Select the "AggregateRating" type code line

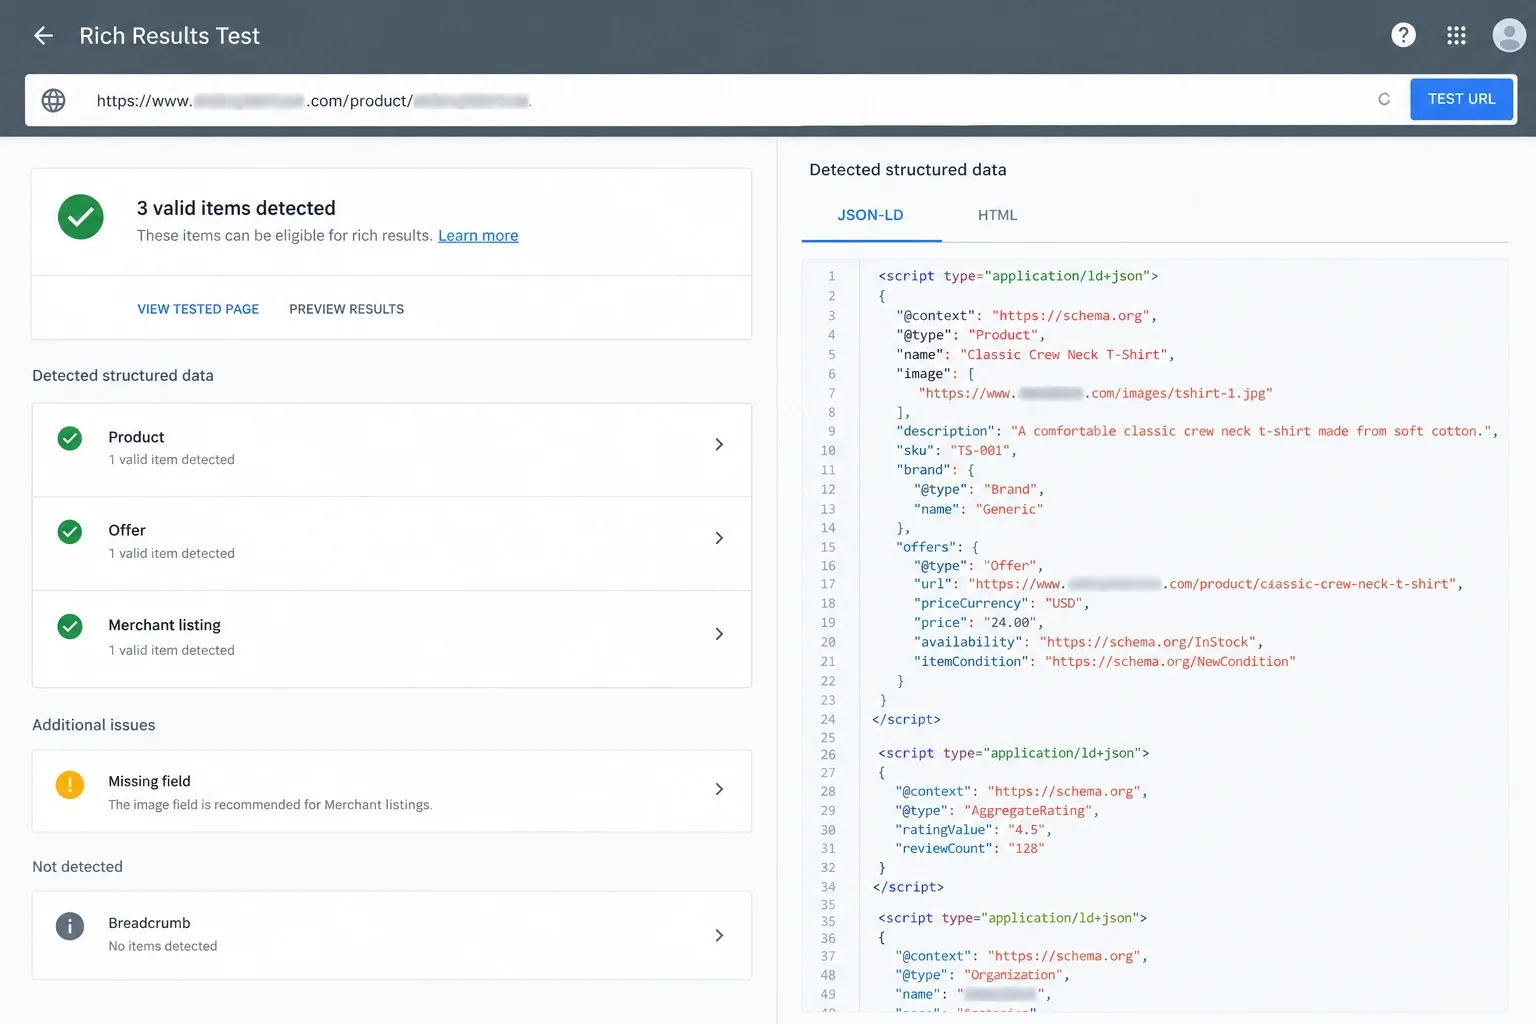(997, 810)
